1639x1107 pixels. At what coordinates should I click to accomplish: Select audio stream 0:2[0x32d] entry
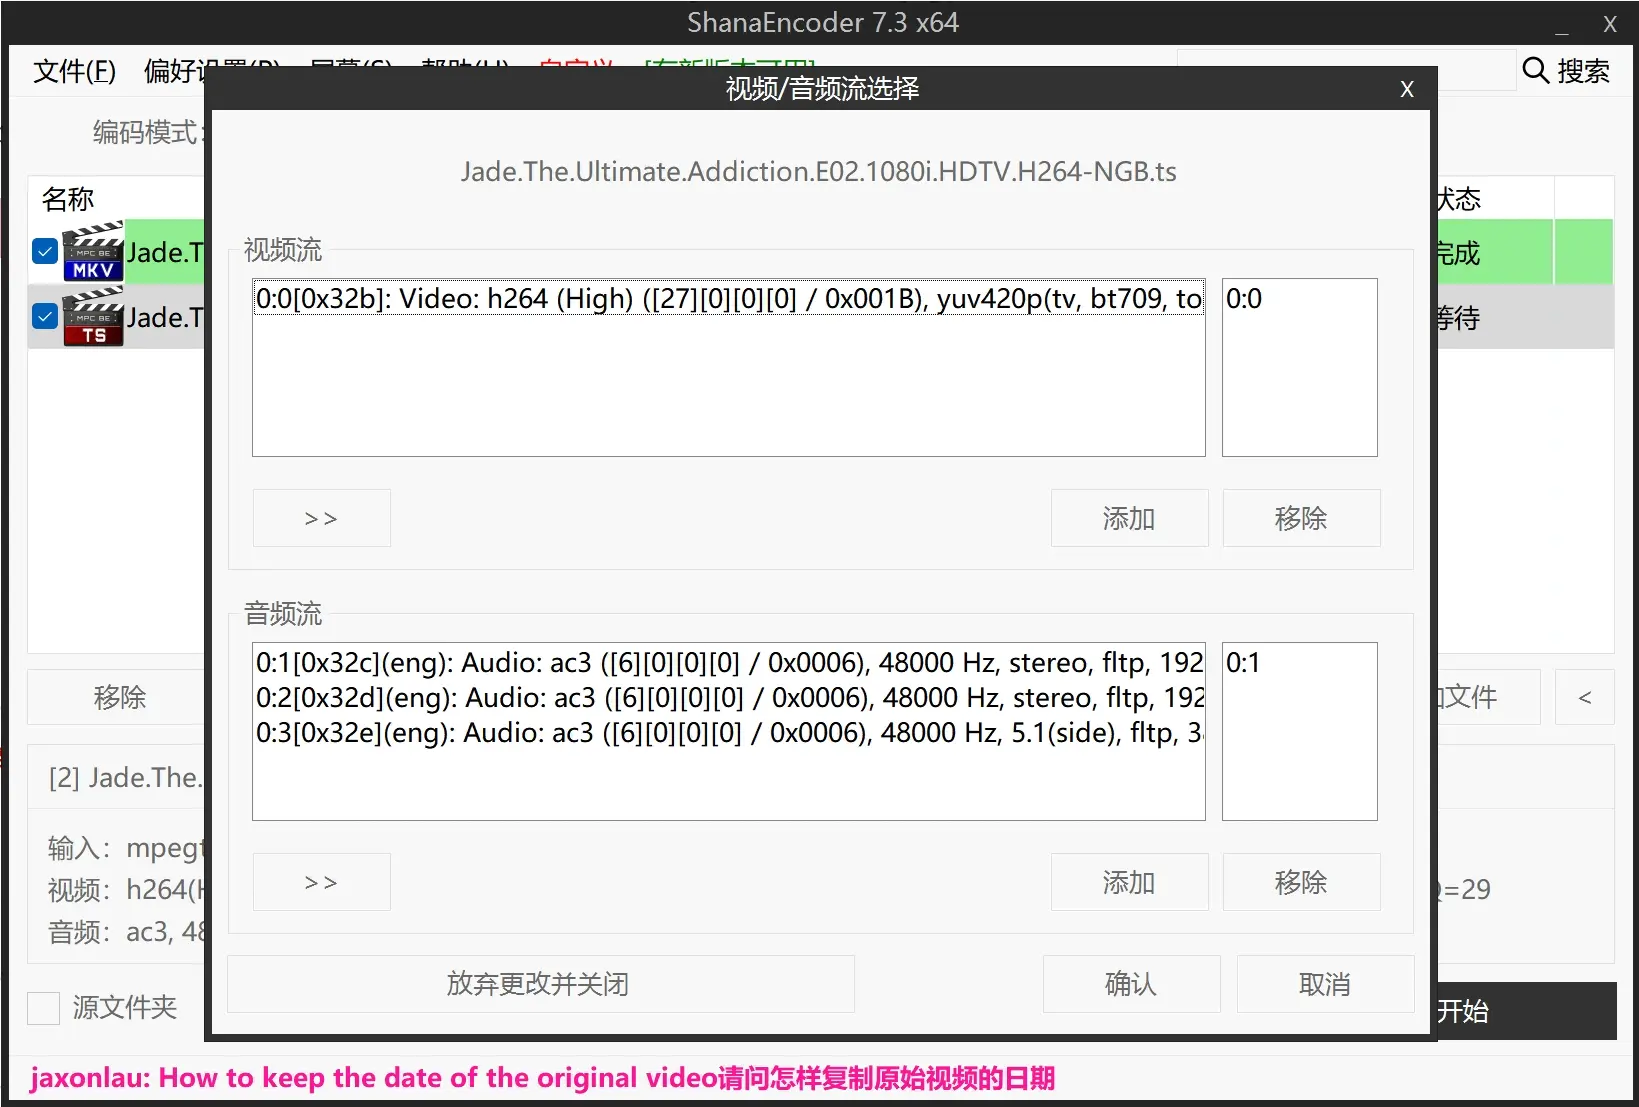coord(728,697)
